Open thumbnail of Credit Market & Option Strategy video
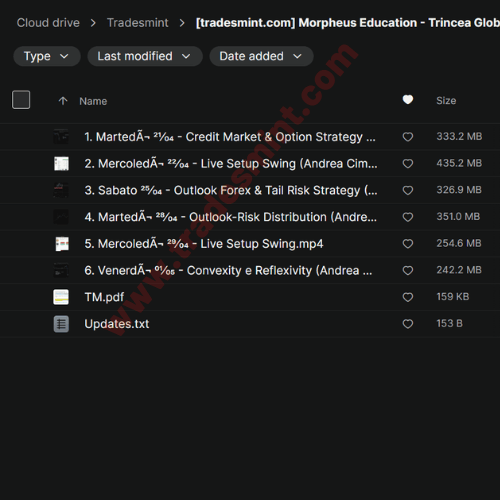 (61, 137)
